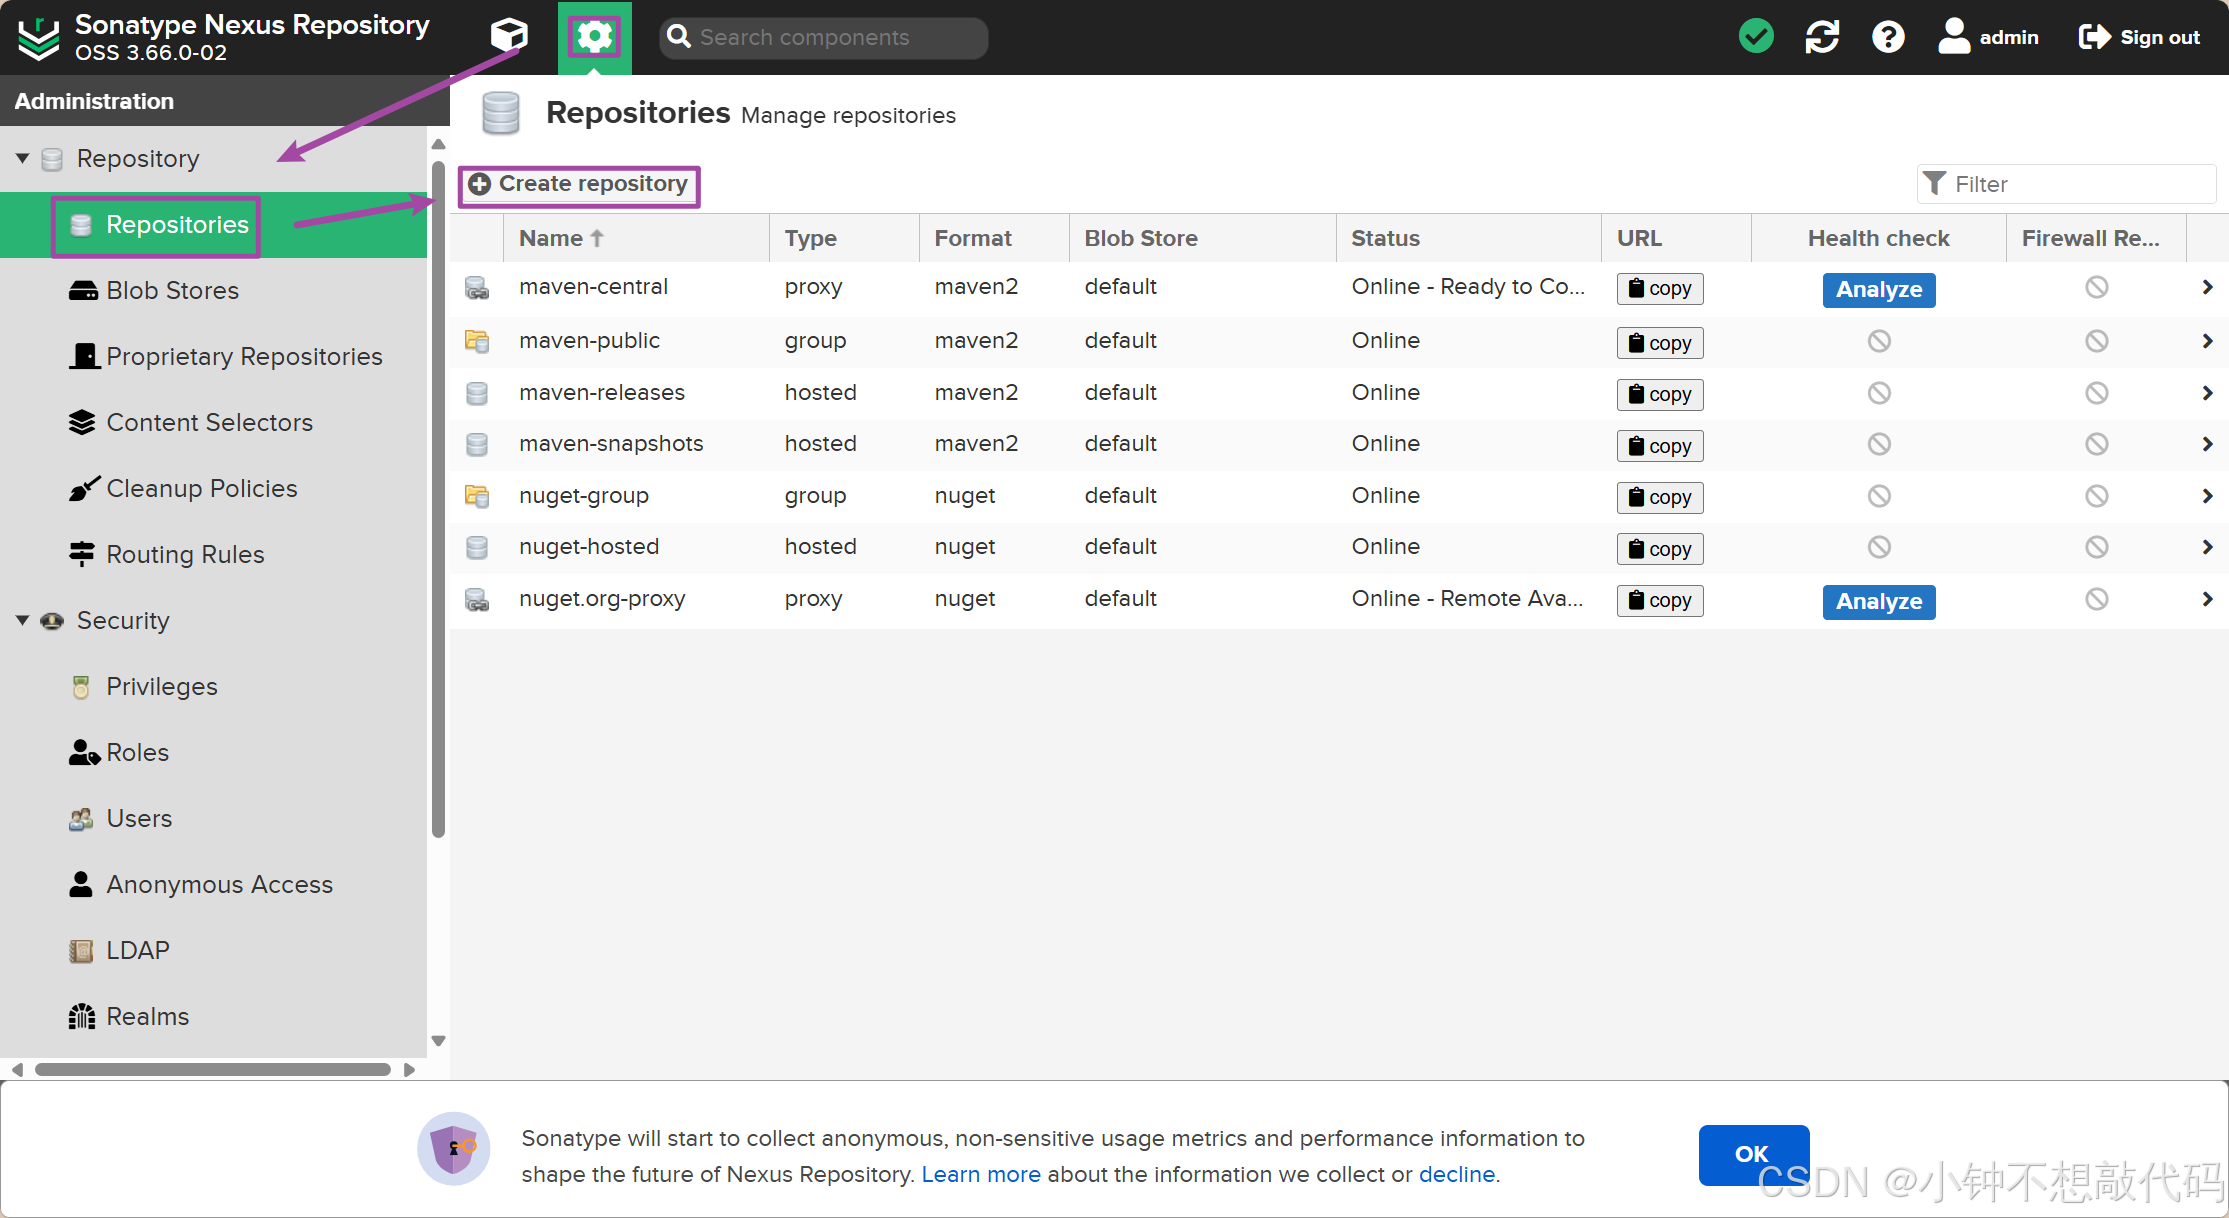Open Administration gear icon in header
This screenshot has height=1218, width=2229.
pyautogui.click(x=595, y=37)
